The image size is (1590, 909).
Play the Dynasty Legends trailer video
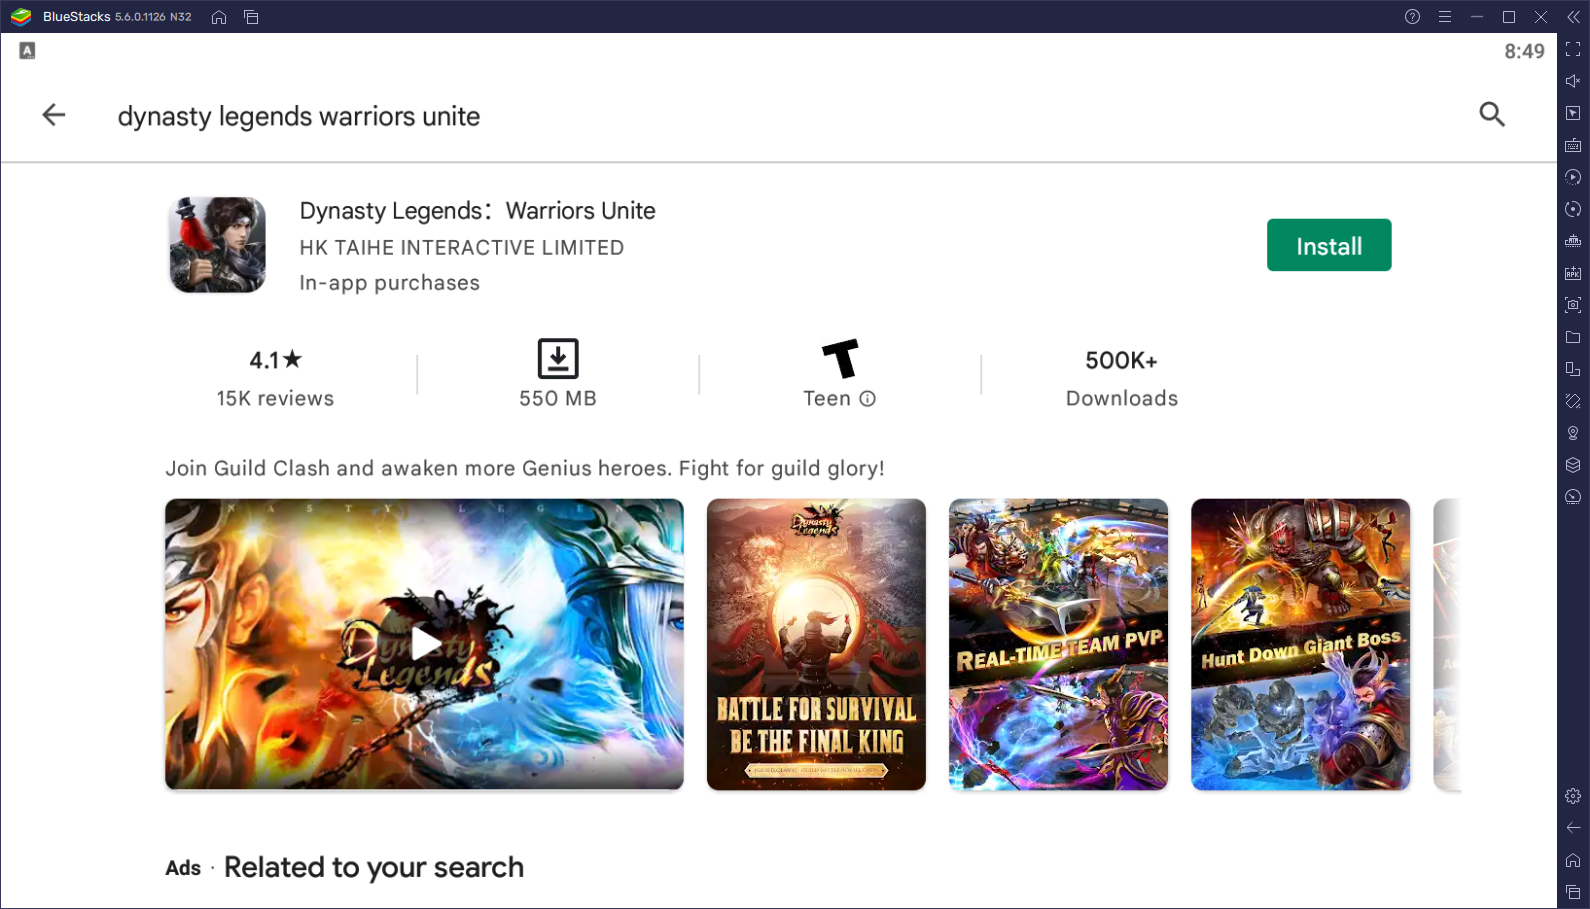(425, 644)
